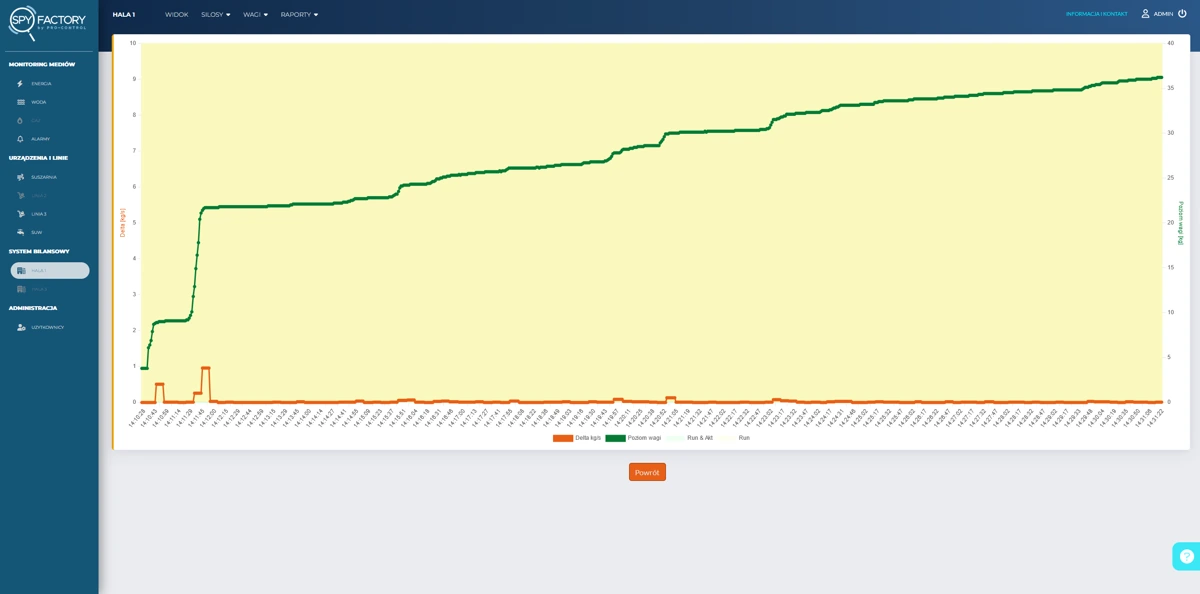Expand the Silosy dropdown menu

tap(215, 15)
